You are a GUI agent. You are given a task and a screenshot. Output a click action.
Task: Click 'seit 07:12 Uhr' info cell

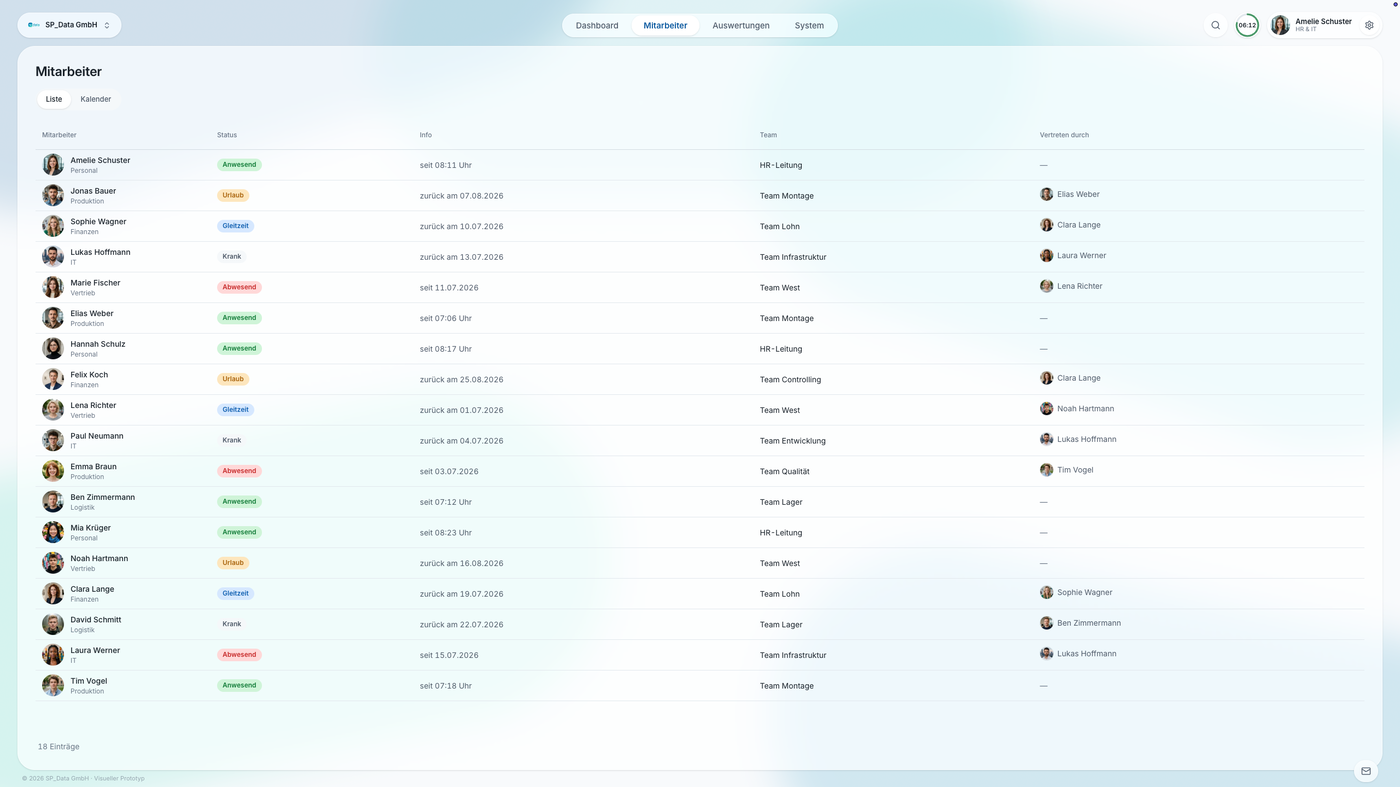(446, 502)
